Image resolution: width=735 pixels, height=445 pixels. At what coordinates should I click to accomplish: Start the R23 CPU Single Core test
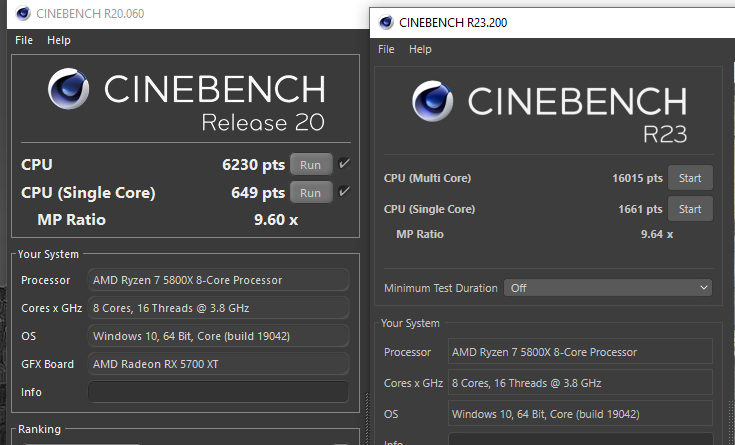pos(690,209)
